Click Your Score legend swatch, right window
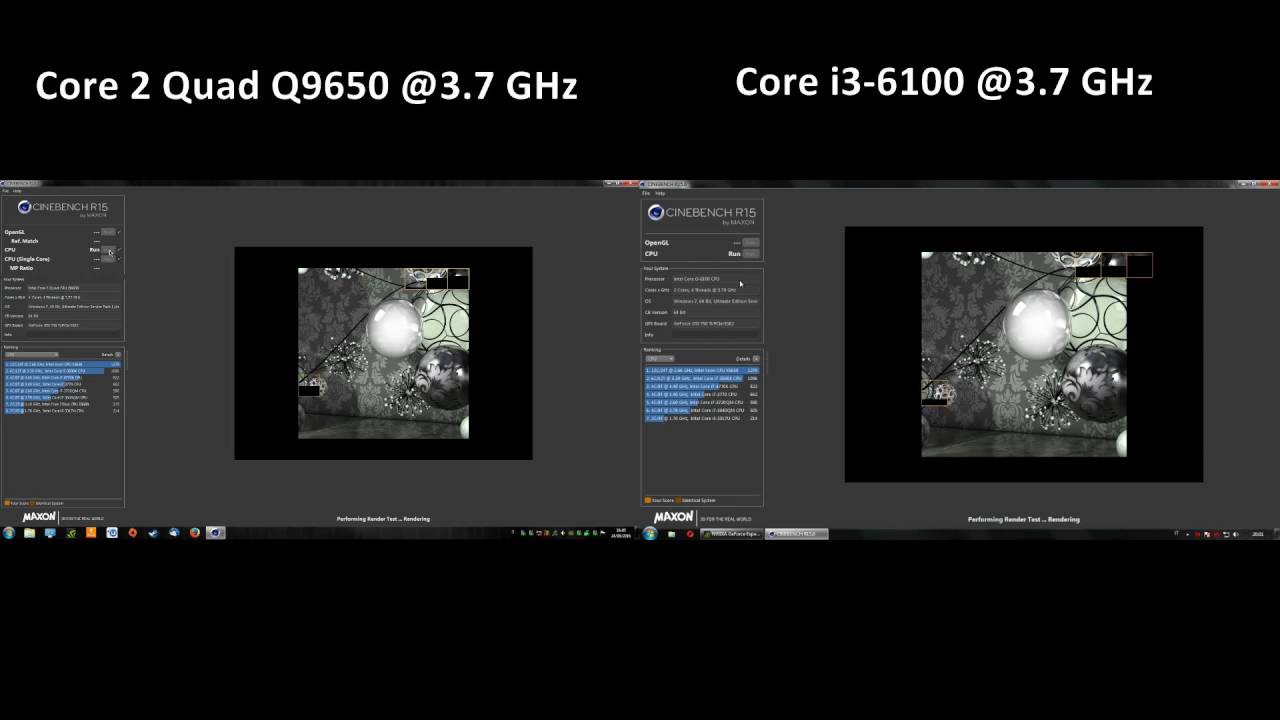This screenshot has height=720, width=1280. 648,500
